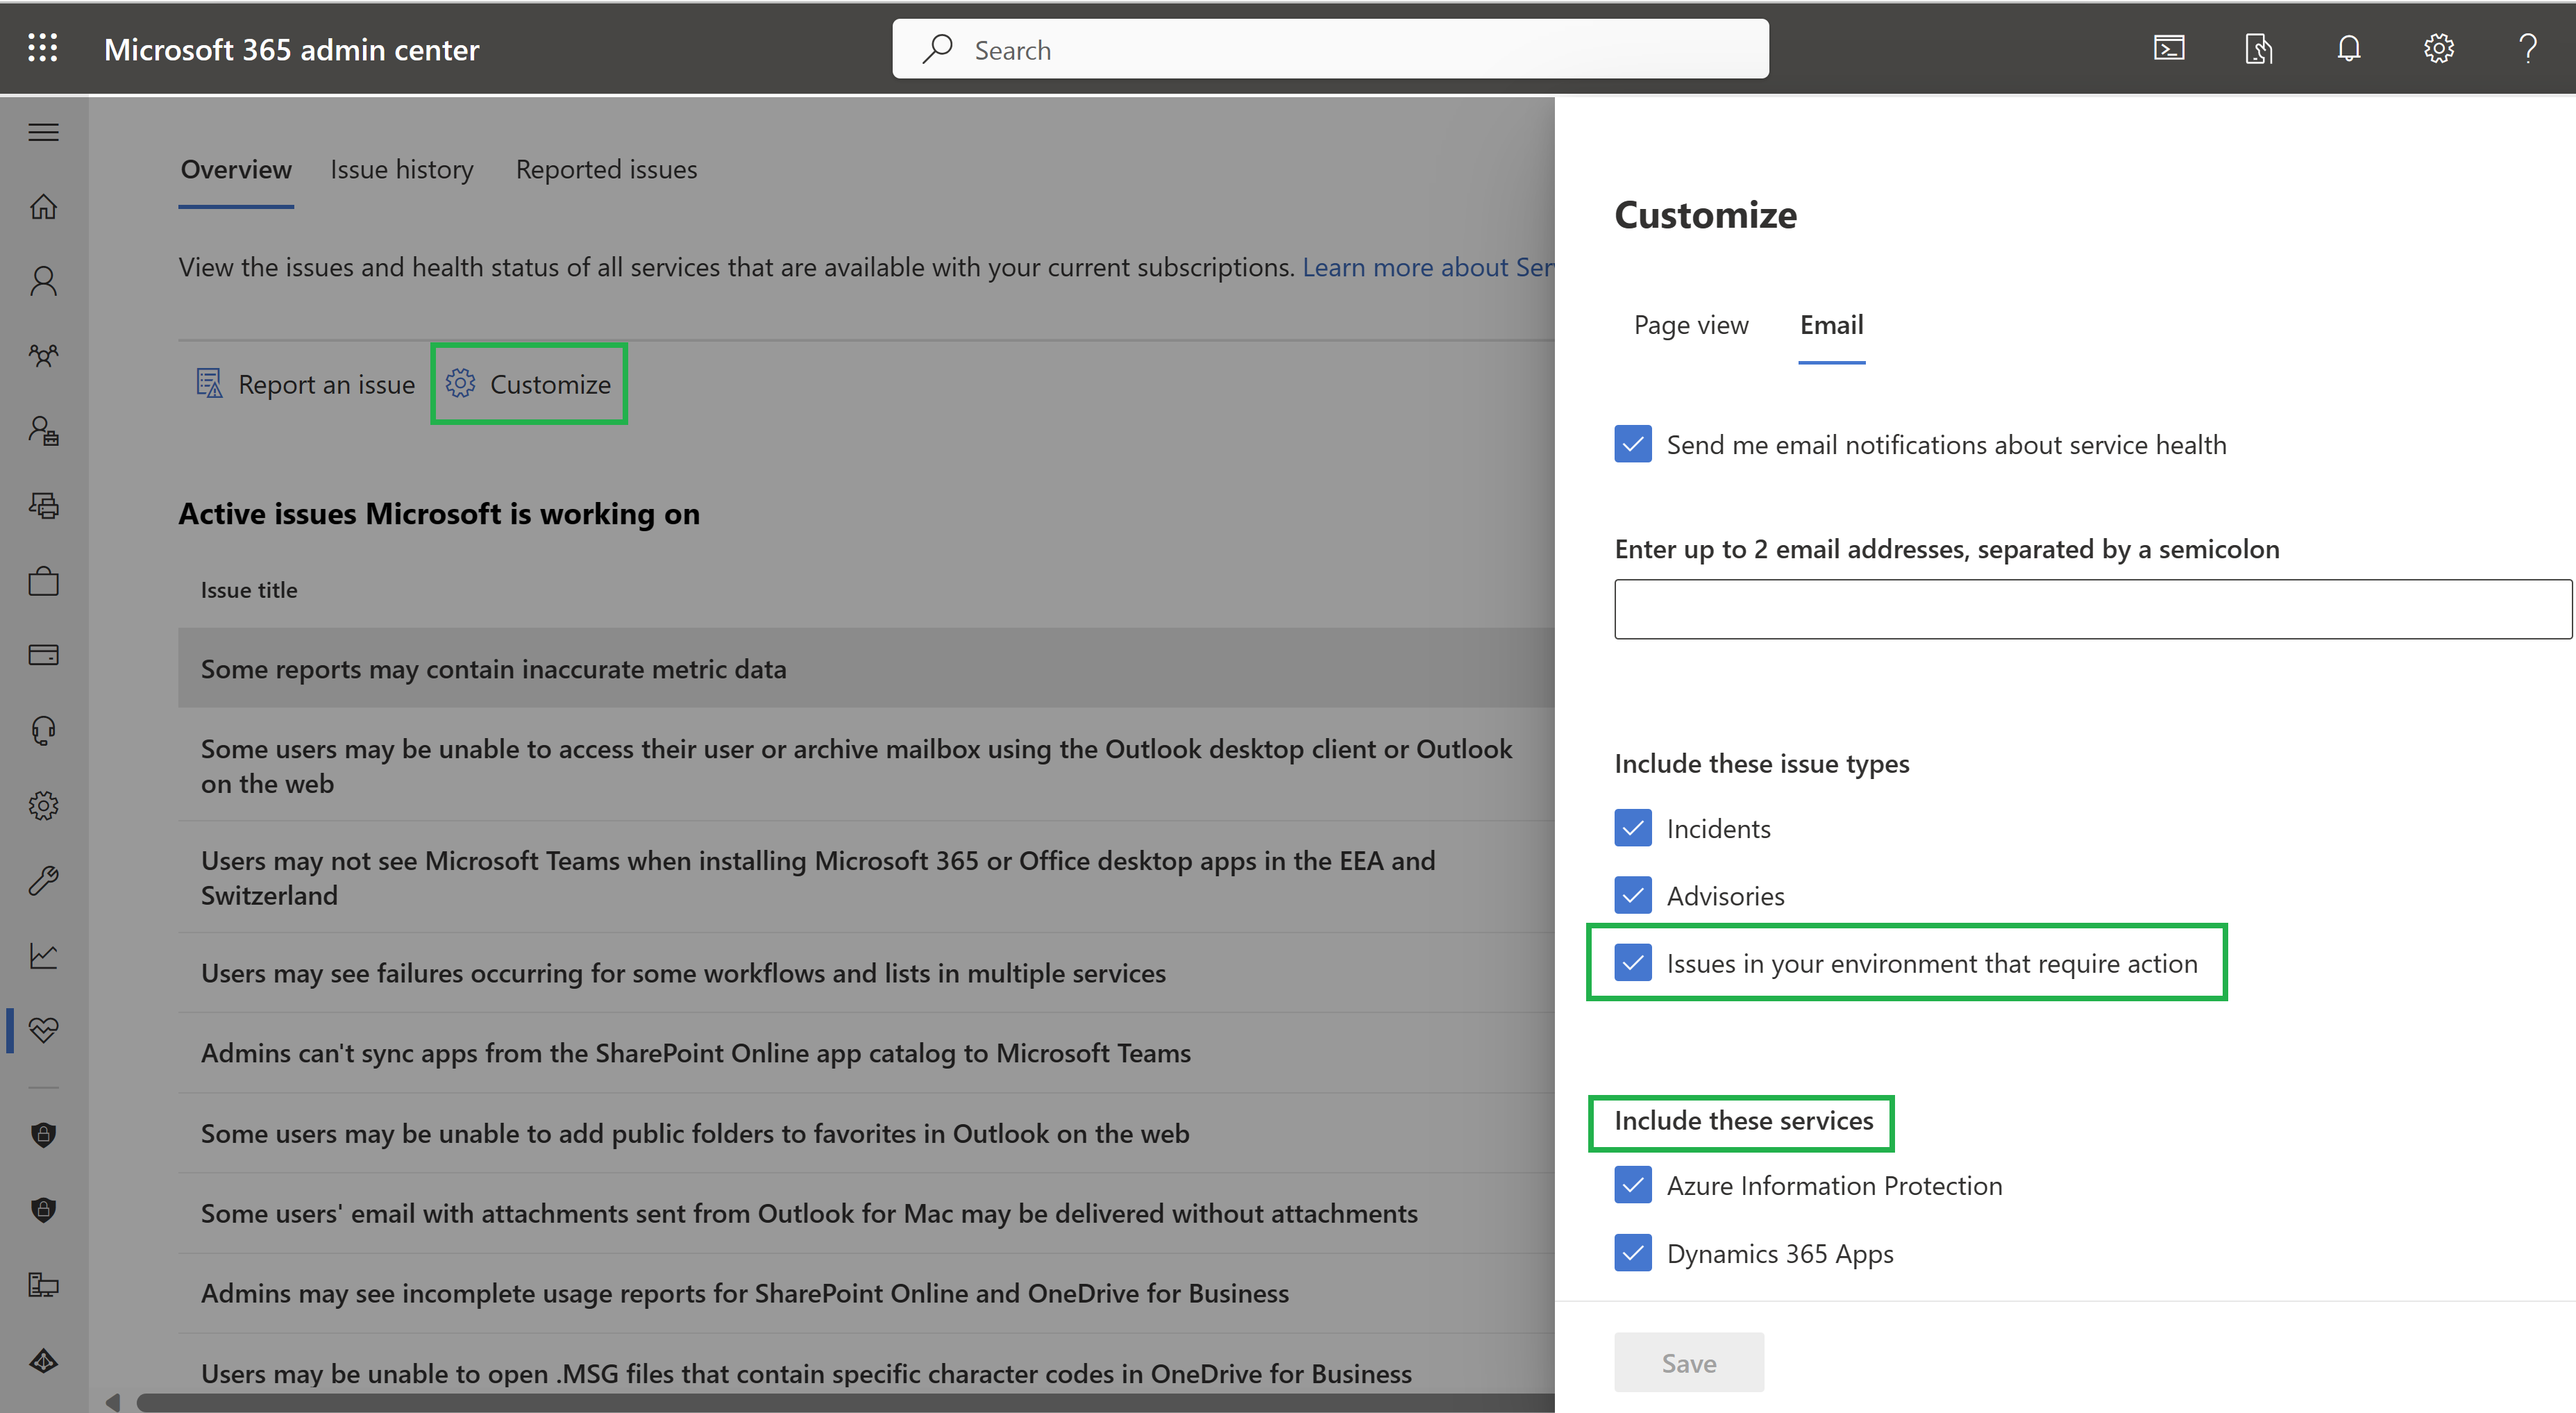2576x1413 pixels.
Task: Click the Save button
Action: [1687, 1362]
